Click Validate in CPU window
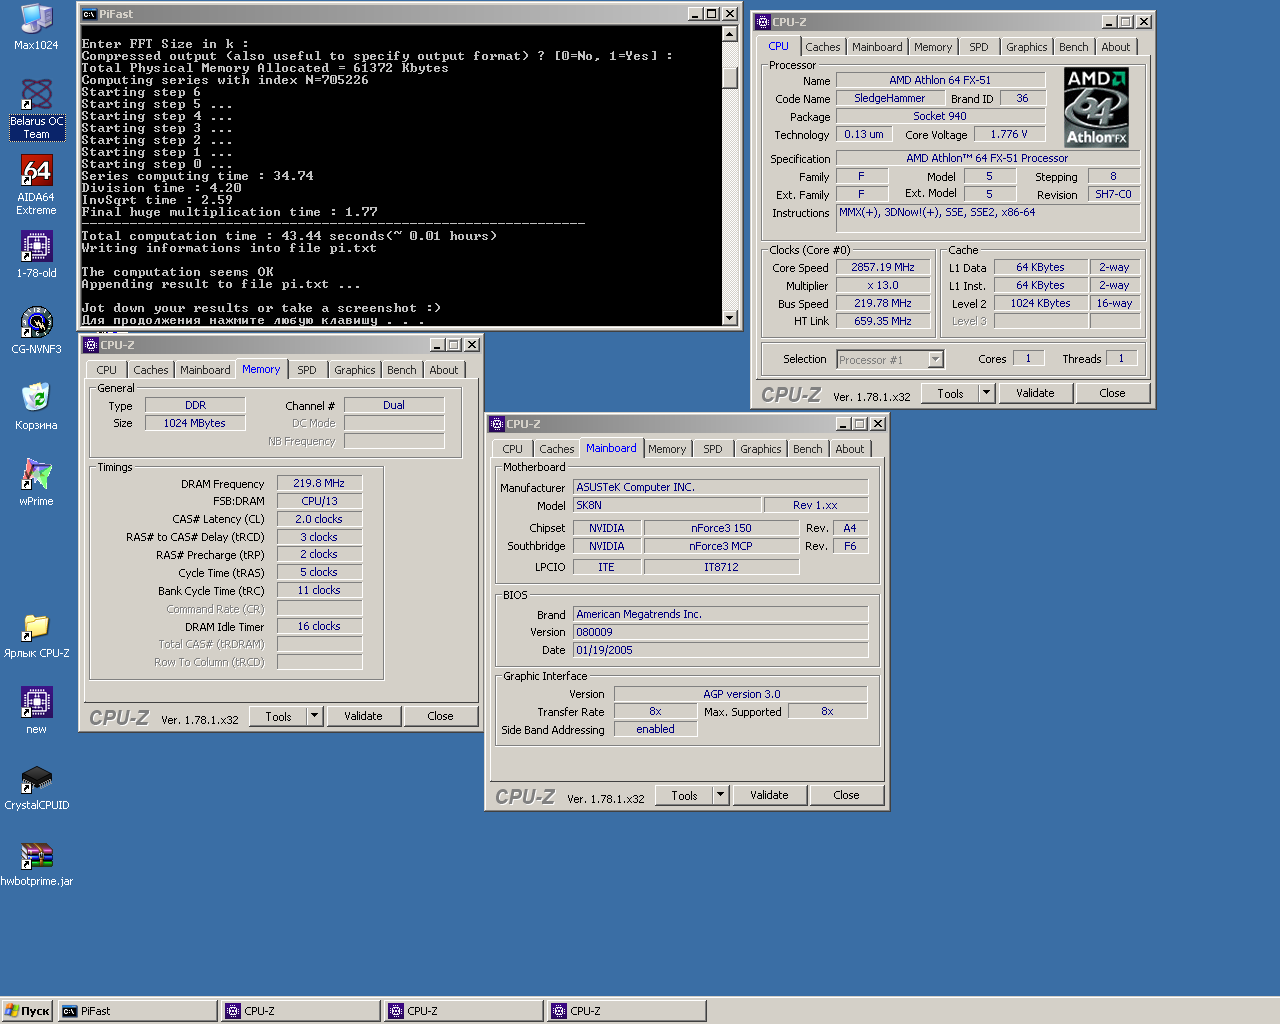The image size is (1280, 1024). tap(1035, 393)
